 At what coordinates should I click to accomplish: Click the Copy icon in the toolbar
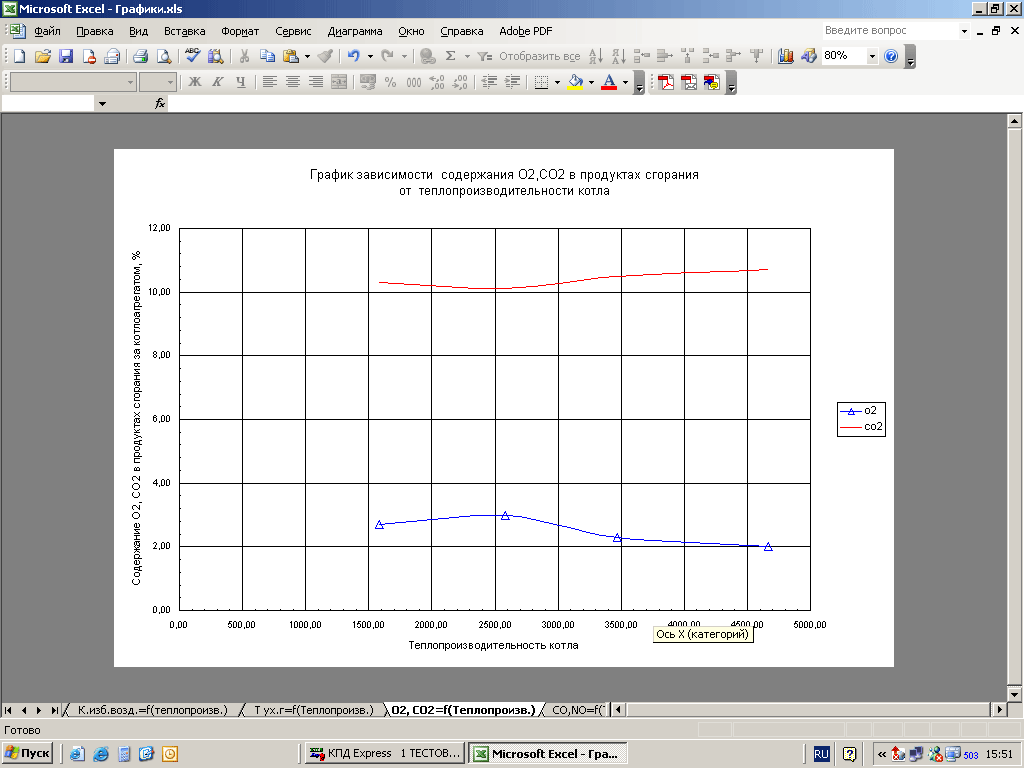pyautogui.click(x=267, y=56)
